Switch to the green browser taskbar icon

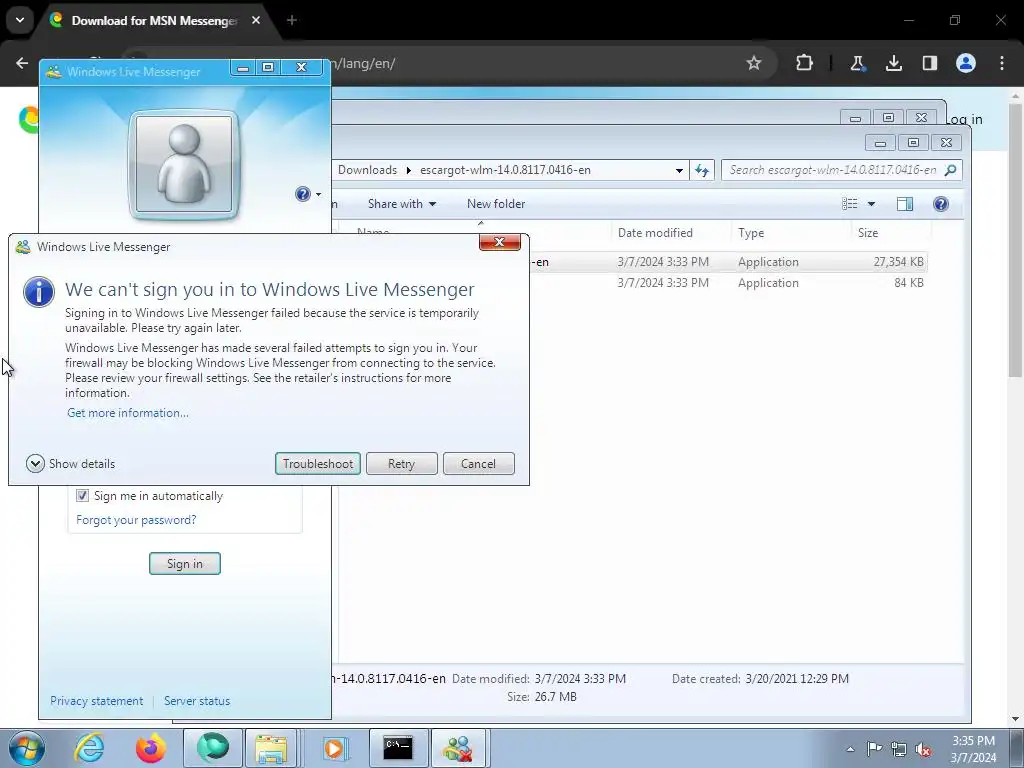tap(213, 748)
